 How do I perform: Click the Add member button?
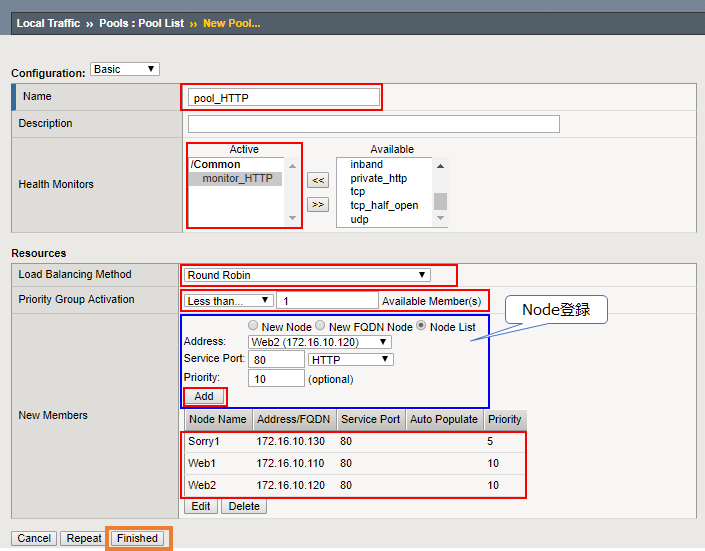pyautogui.click(x=204, y=396)
